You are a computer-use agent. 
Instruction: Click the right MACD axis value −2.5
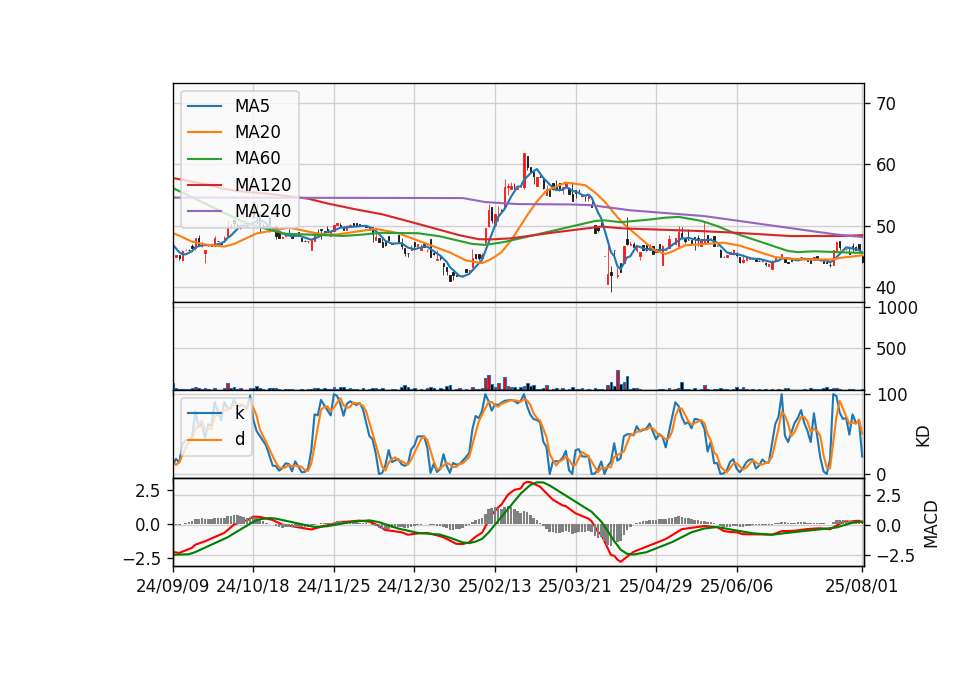tap(895, 556)
